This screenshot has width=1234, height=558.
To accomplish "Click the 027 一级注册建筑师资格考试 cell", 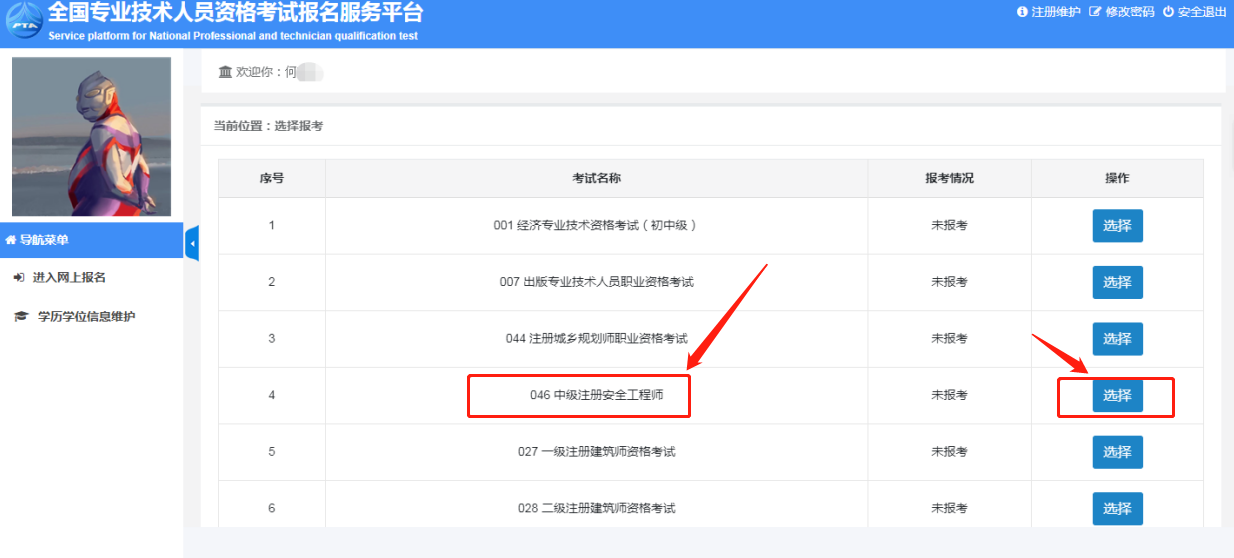I will (596, 452).
